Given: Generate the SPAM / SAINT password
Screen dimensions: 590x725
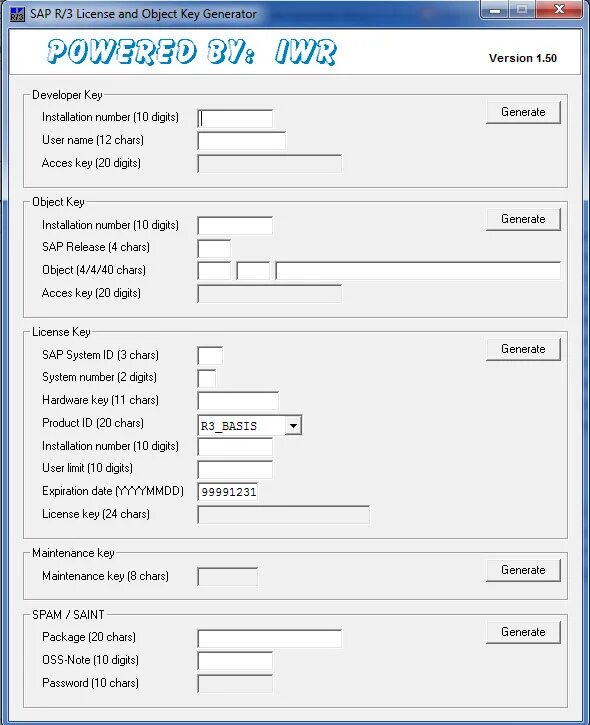Looking at the screenshot, I should pyautogui.click(x=523, y=632).
